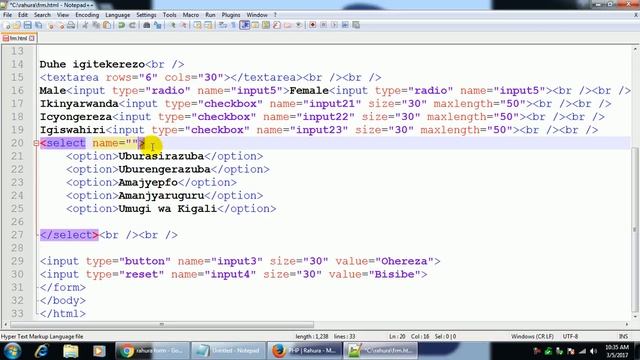Click the Zoom Out toolbar icon
This screenshot has height=360, width=640.
click(x=184, y=25)
